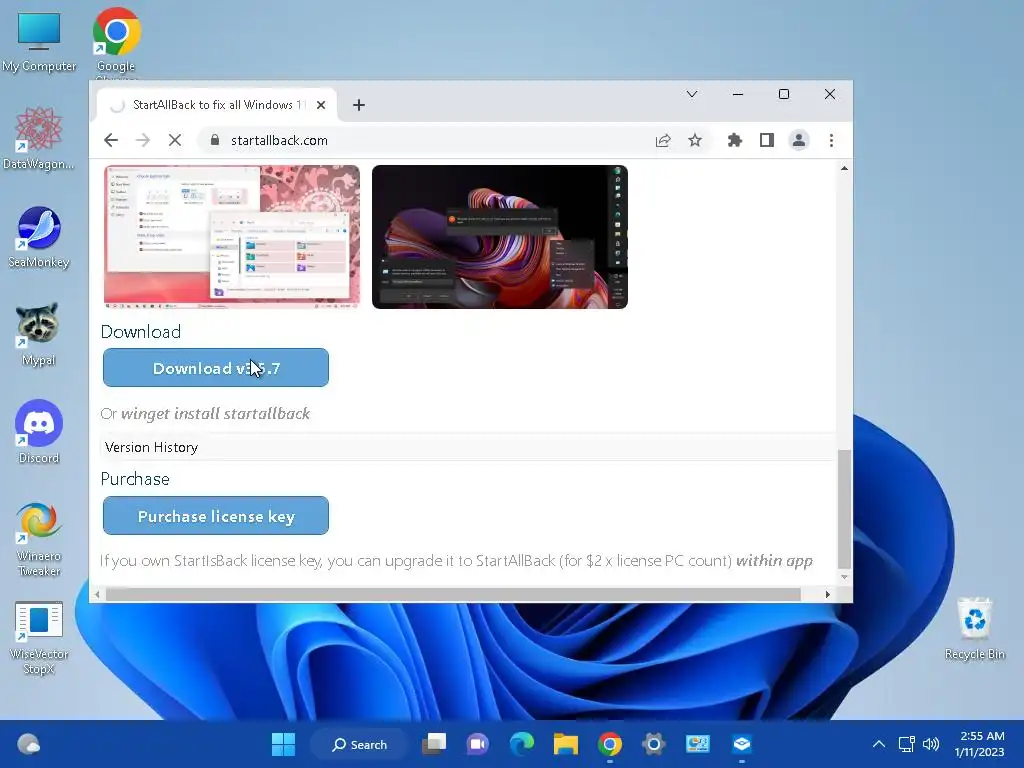
Task: Open My Computer desktop icon
Action: (x=39, y=42)
